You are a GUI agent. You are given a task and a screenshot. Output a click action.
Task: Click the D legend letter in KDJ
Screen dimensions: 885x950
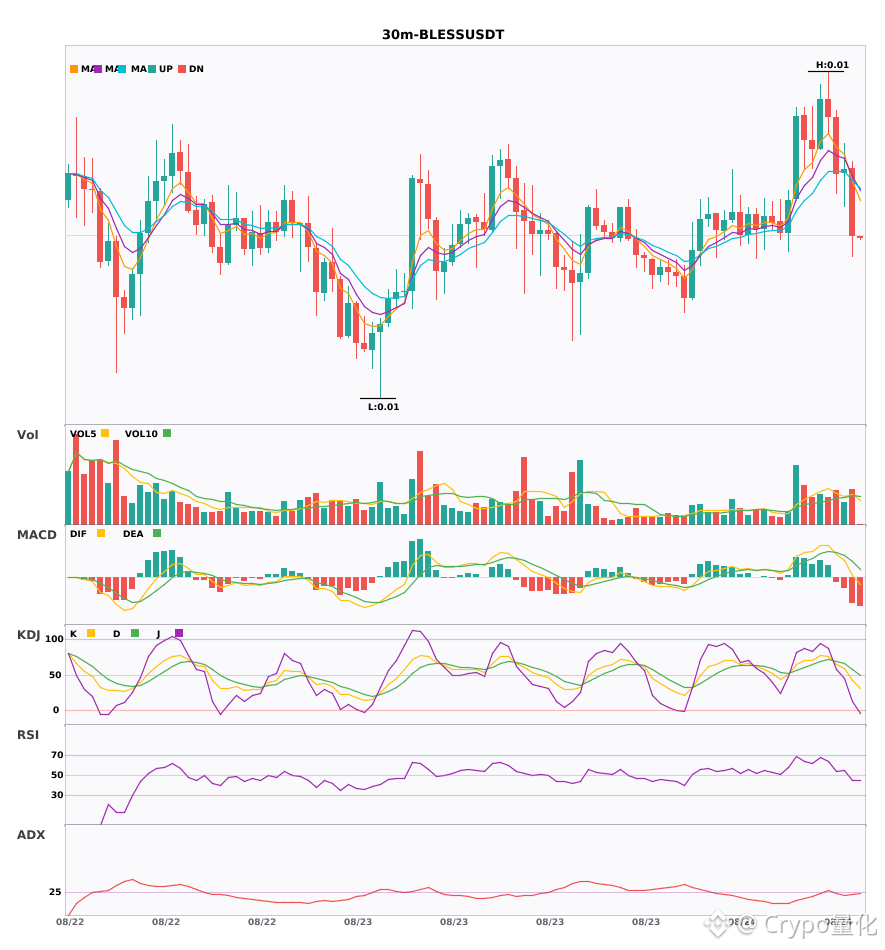116,634
